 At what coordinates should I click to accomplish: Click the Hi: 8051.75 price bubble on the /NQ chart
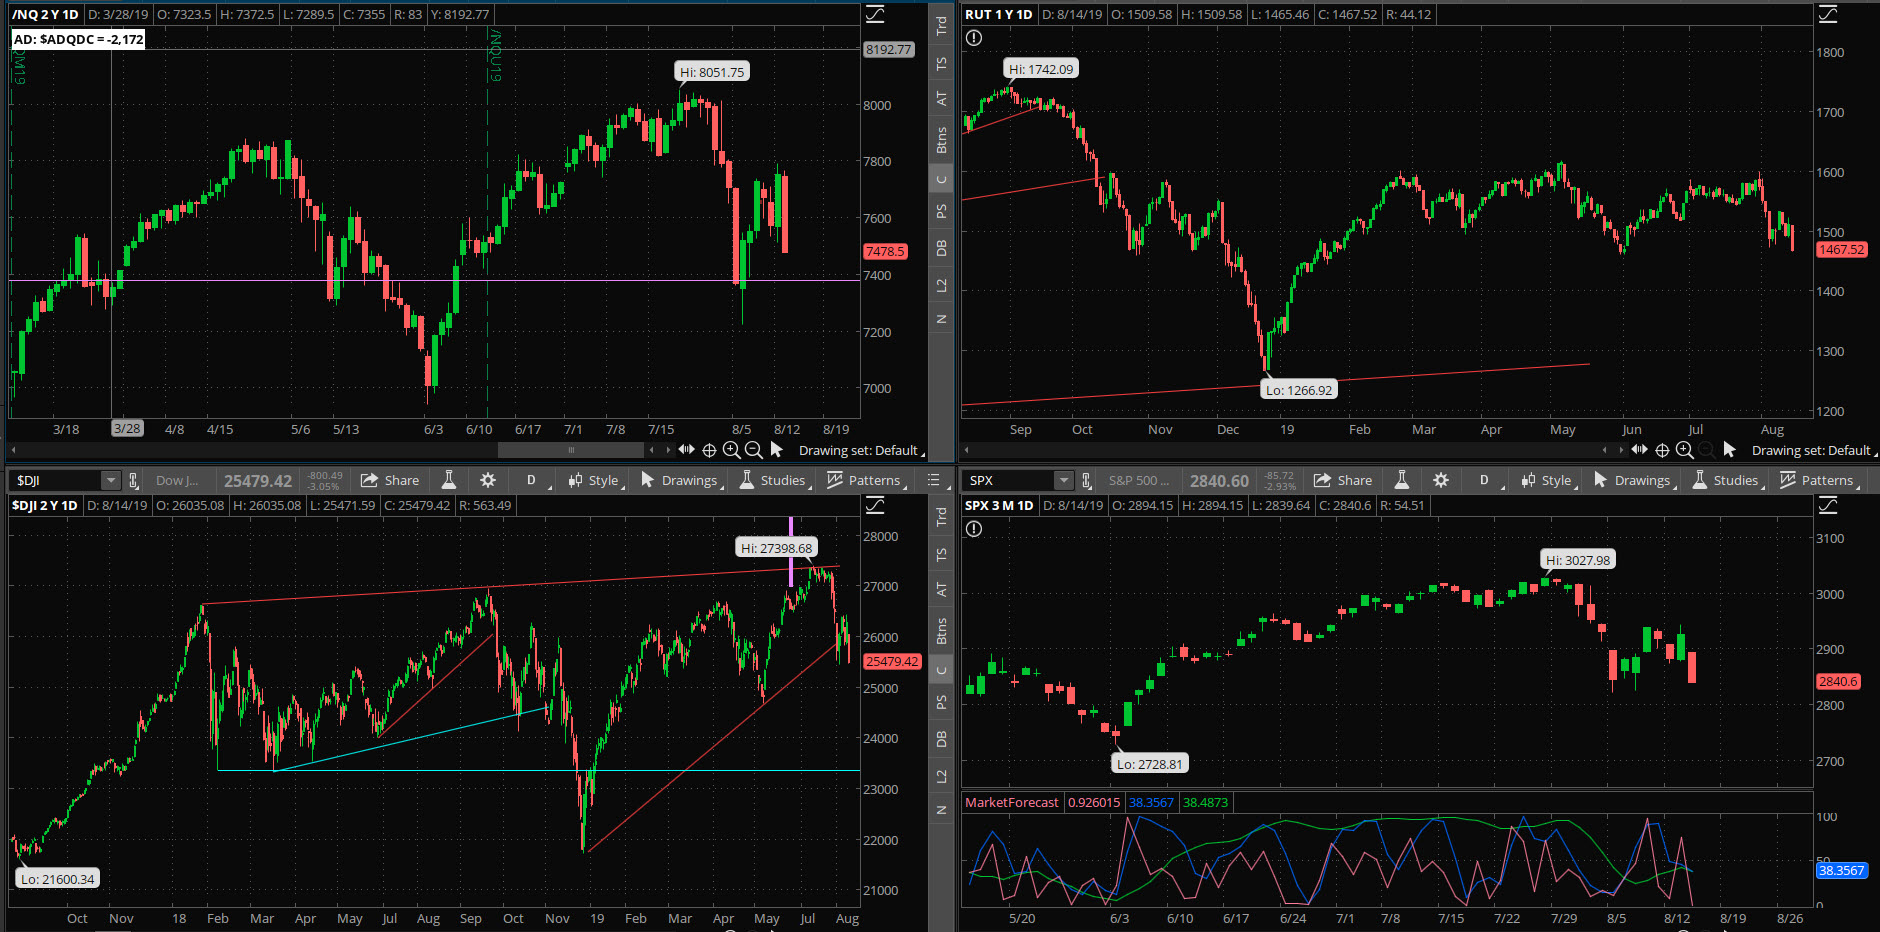[712, 72]
